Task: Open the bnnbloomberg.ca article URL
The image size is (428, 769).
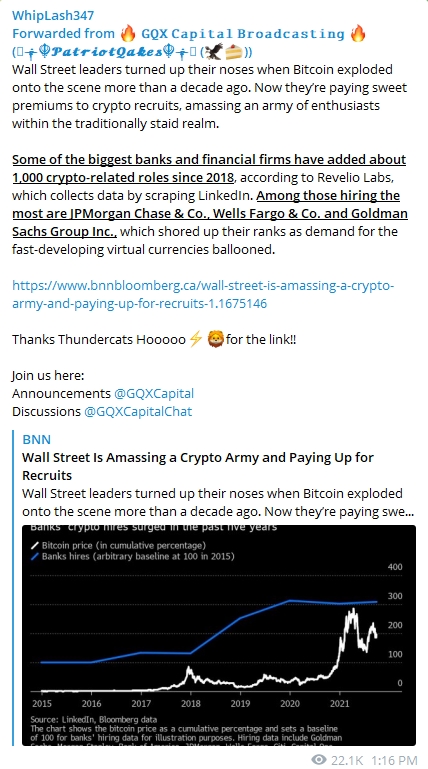Action: [x=203, y=294]
